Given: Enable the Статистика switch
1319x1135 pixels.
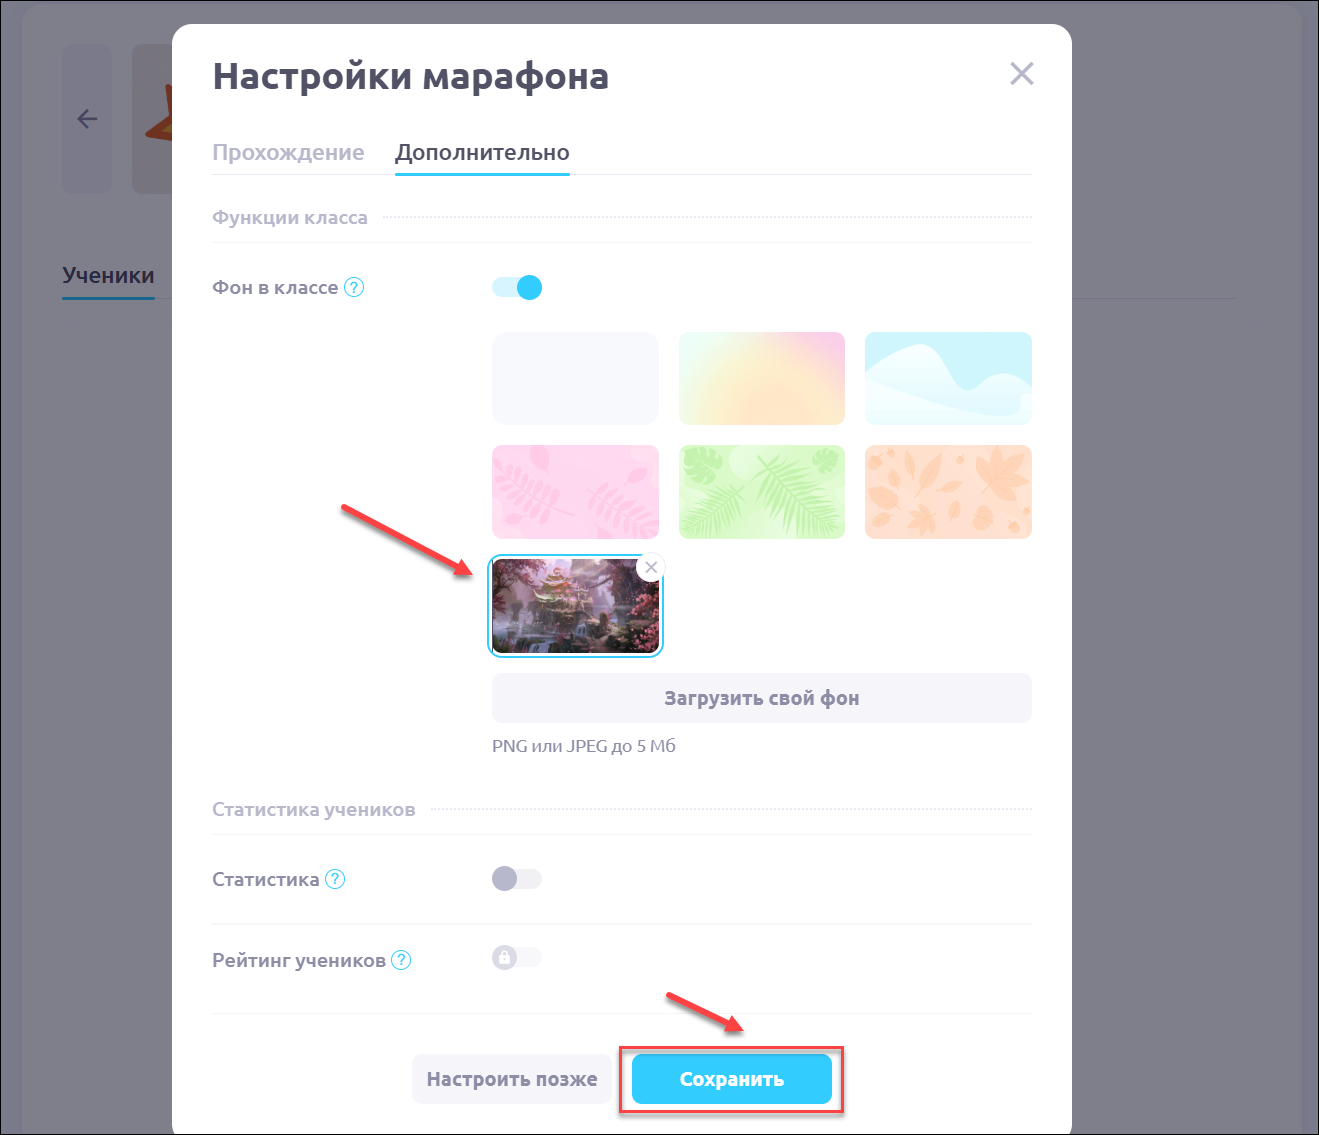Looking at the screenshot, I should pos(517,879).
